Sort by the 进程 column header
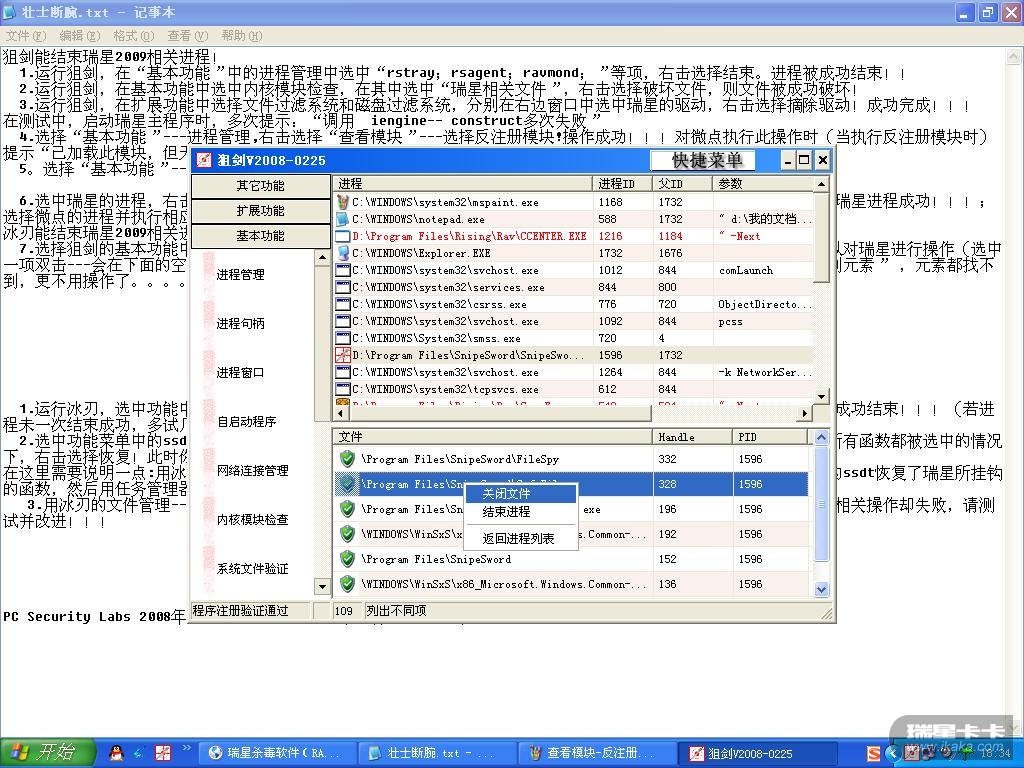 [x=463, y=184]
